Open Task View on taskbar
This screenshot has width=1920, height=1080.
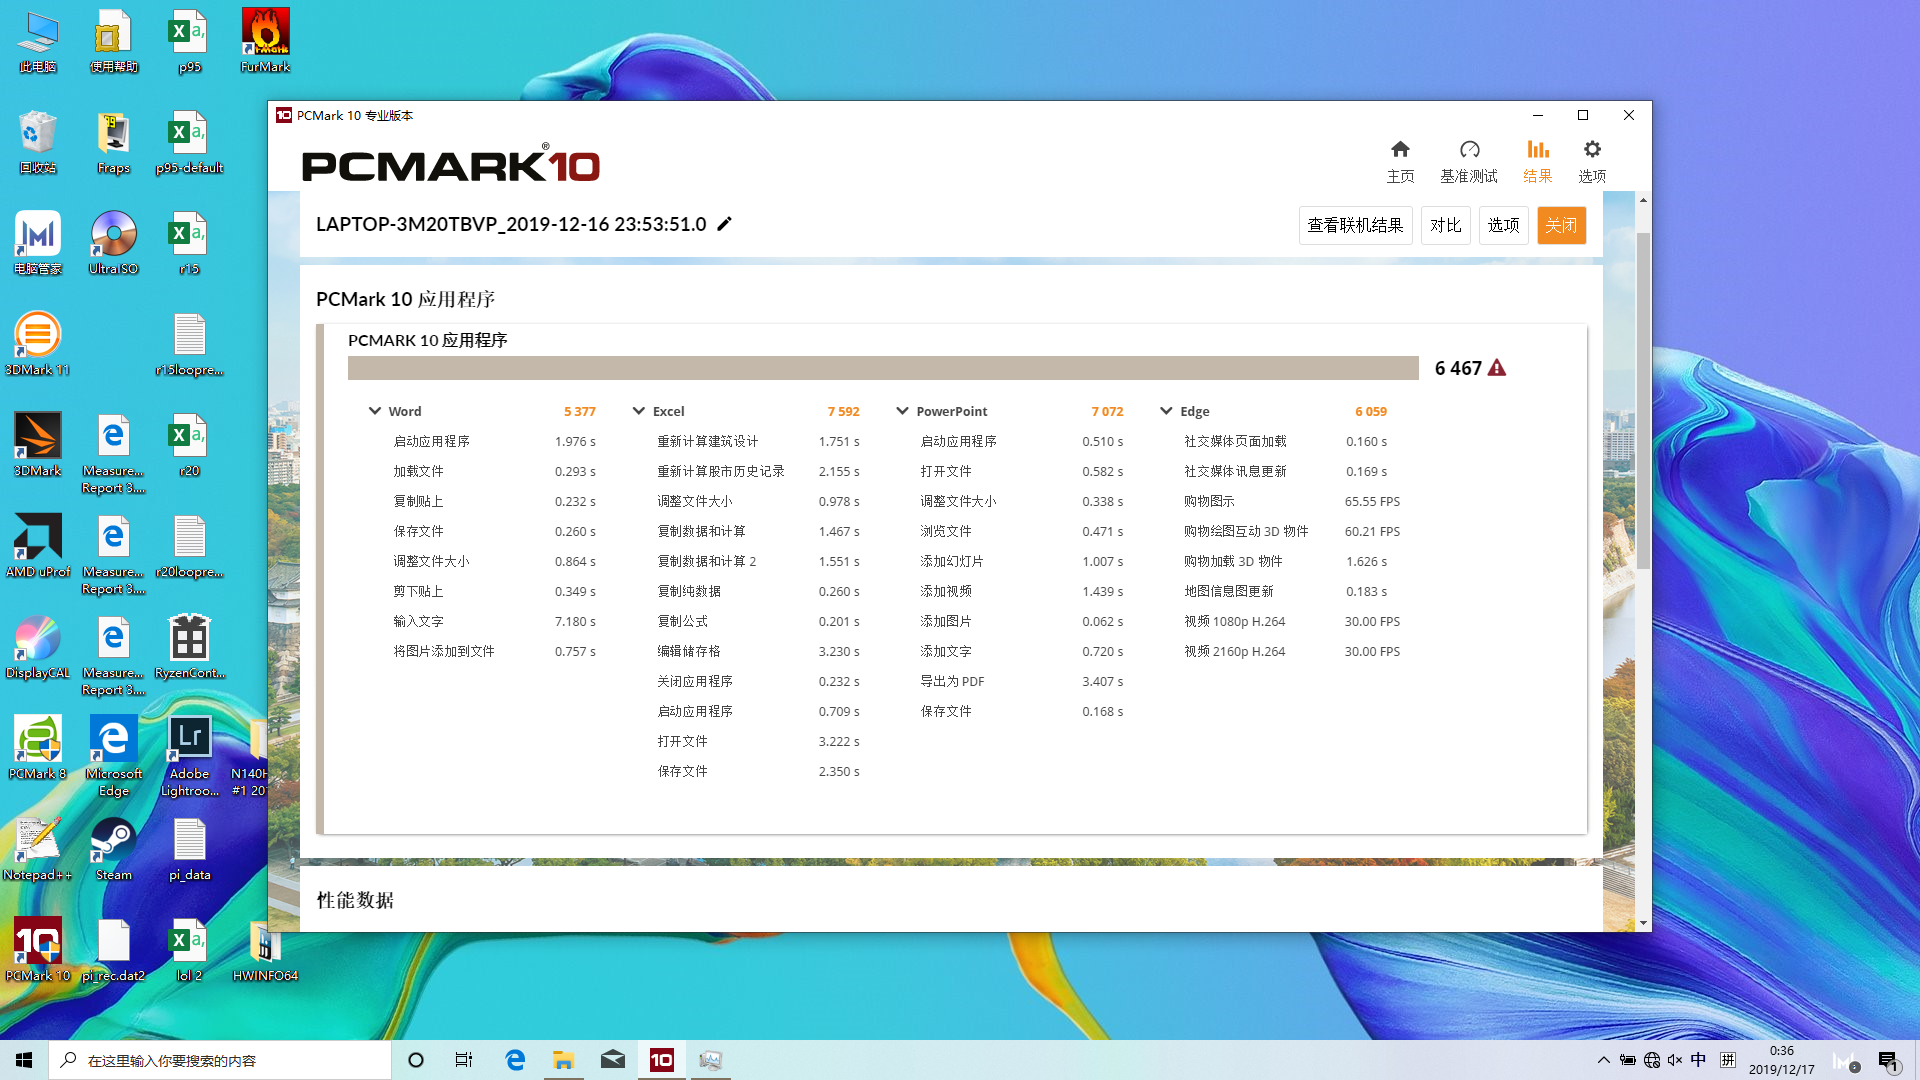click(464, 1060)
